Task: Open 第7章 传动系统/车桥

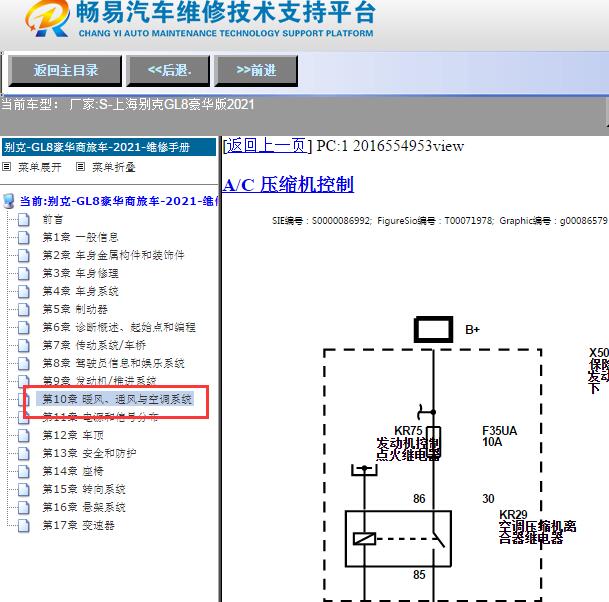Action: click(94, 345)
